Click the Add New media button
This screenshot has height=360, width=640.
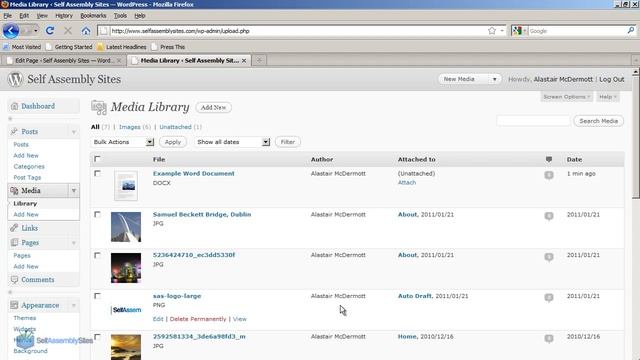tap(213, 107)
